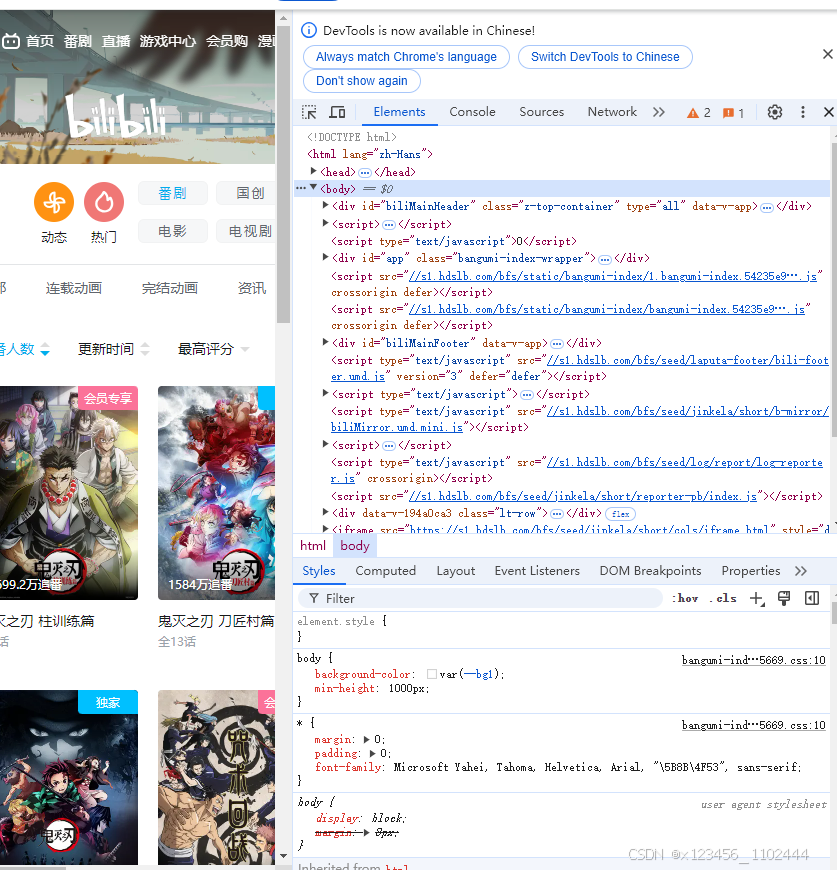Click the page vertical scrollbar thumb
The height and width of the screenshot is (870, 837).
click(x=283, y=173)
